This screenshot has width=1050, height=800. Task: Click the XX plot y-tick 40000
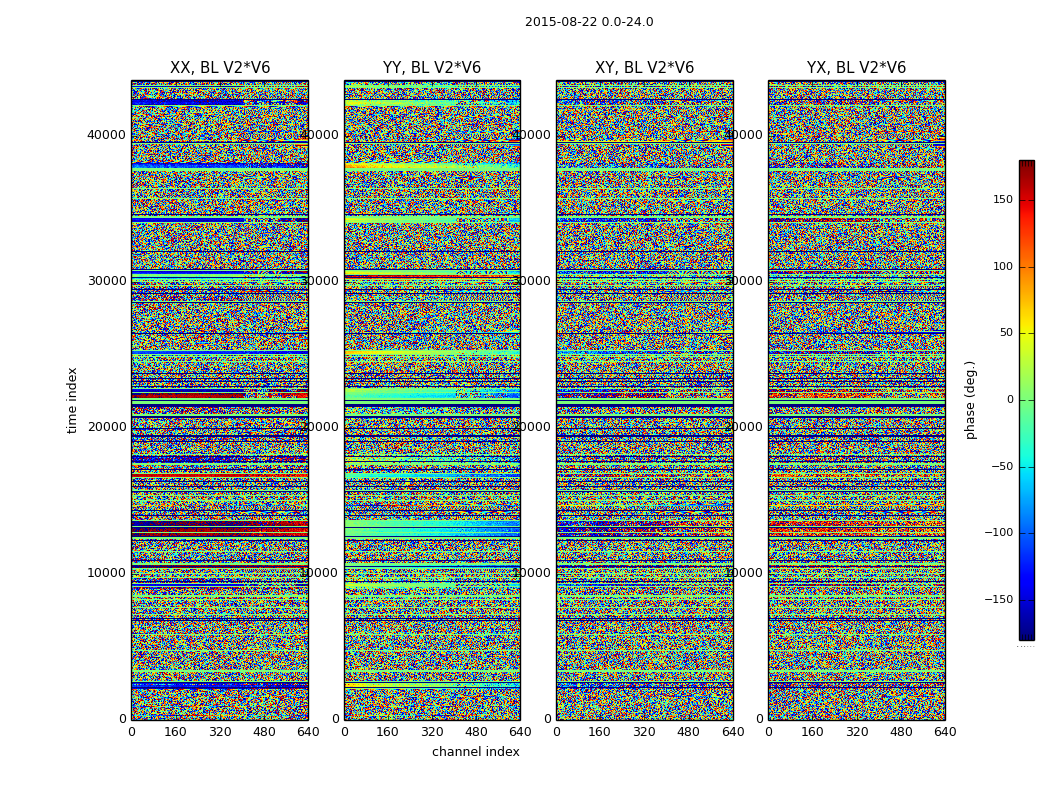click(x=106, y=135)
